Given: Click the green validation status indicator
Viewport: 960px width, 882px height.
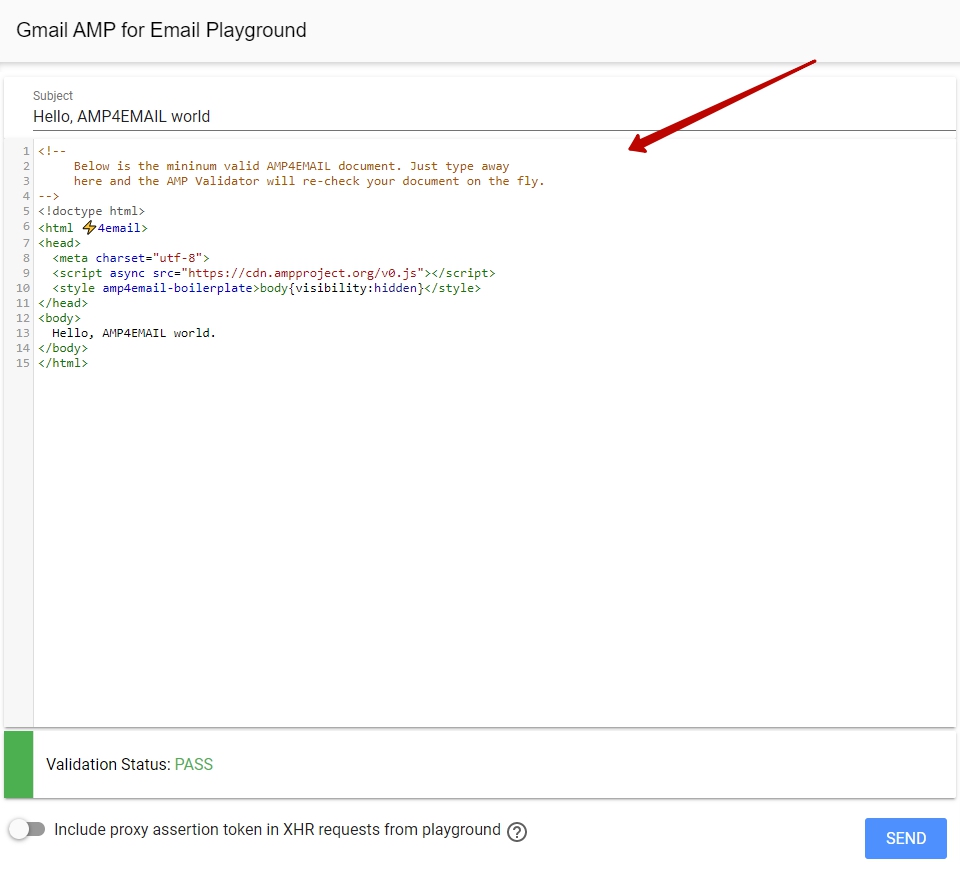Looking at the screenshot, I should [x=19, y=765].
